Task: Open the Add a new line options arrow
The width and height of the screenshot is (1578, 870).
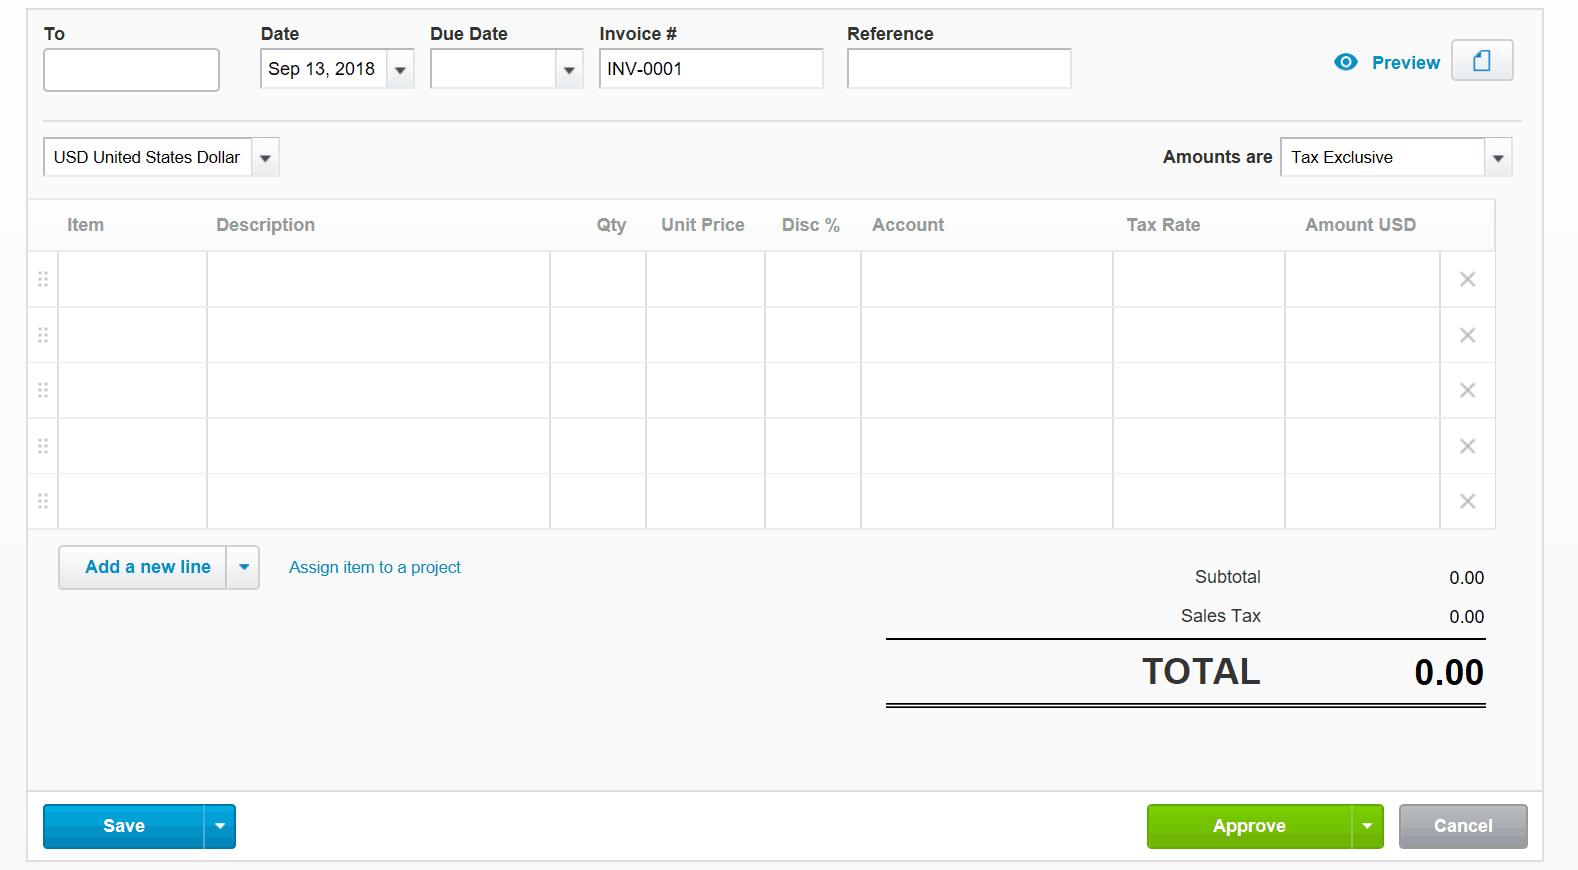Action: point(243,567)
